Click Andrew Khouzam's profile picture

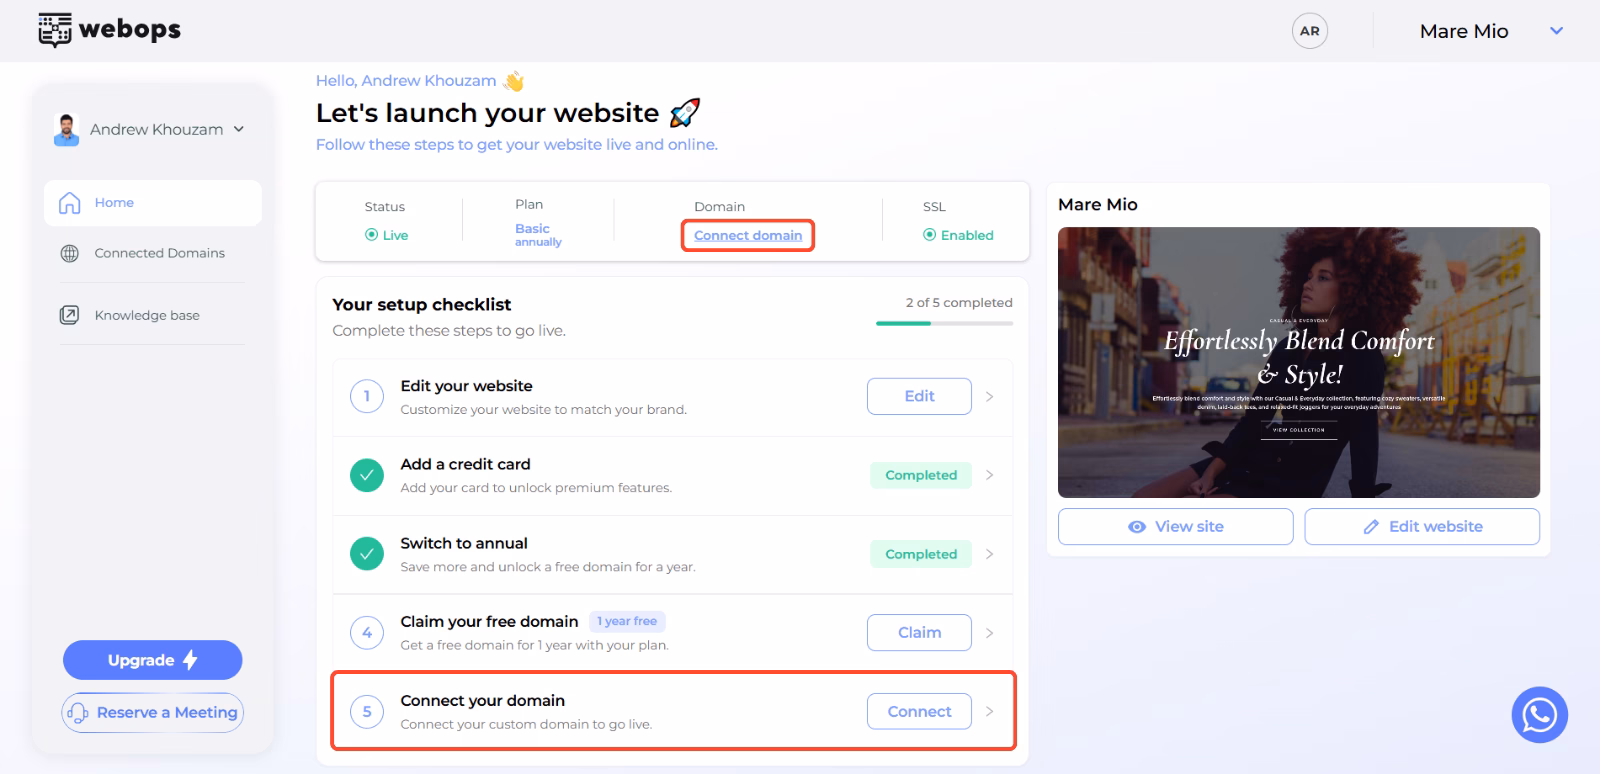coord(67,130)
